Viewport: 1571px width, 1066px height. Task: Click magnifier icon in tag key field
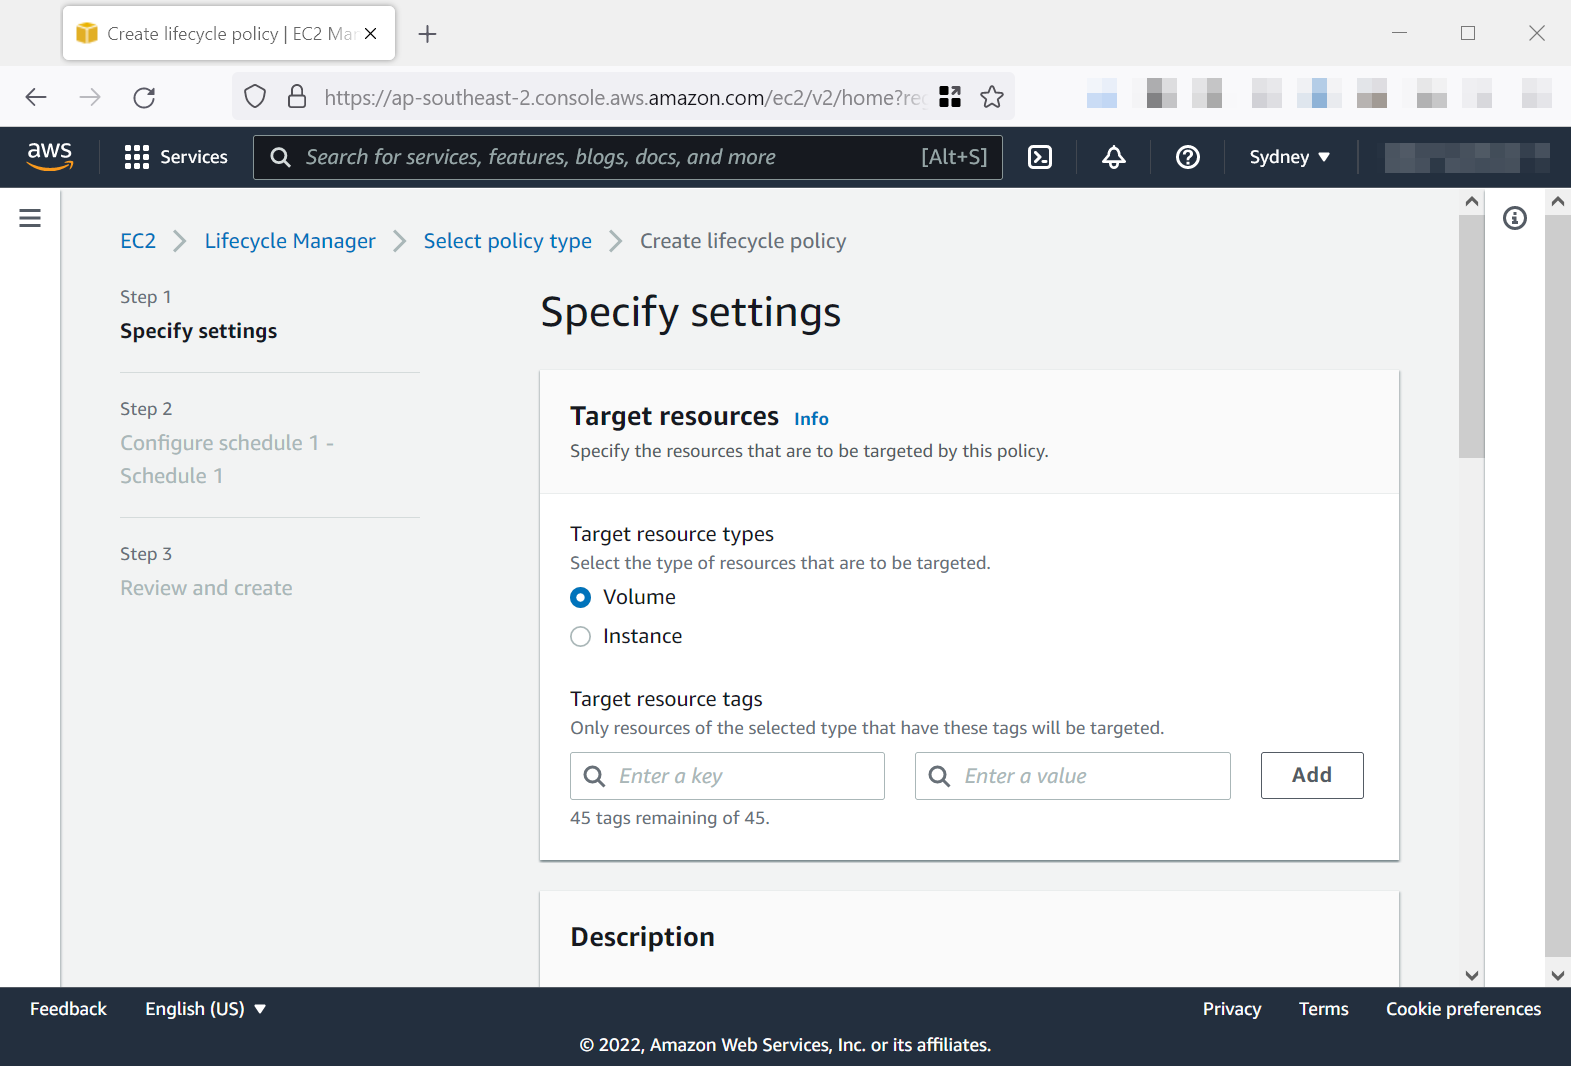[594, 776]
